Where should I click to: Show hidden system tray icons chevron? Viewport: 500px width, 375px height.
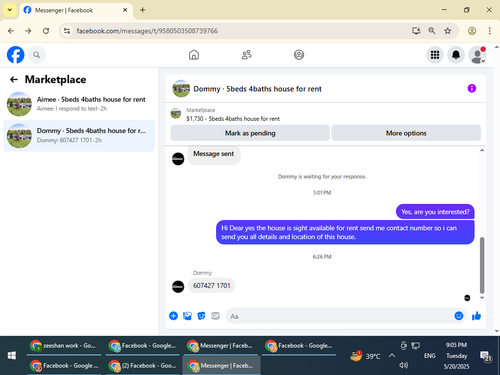click(x=392, y=356)
